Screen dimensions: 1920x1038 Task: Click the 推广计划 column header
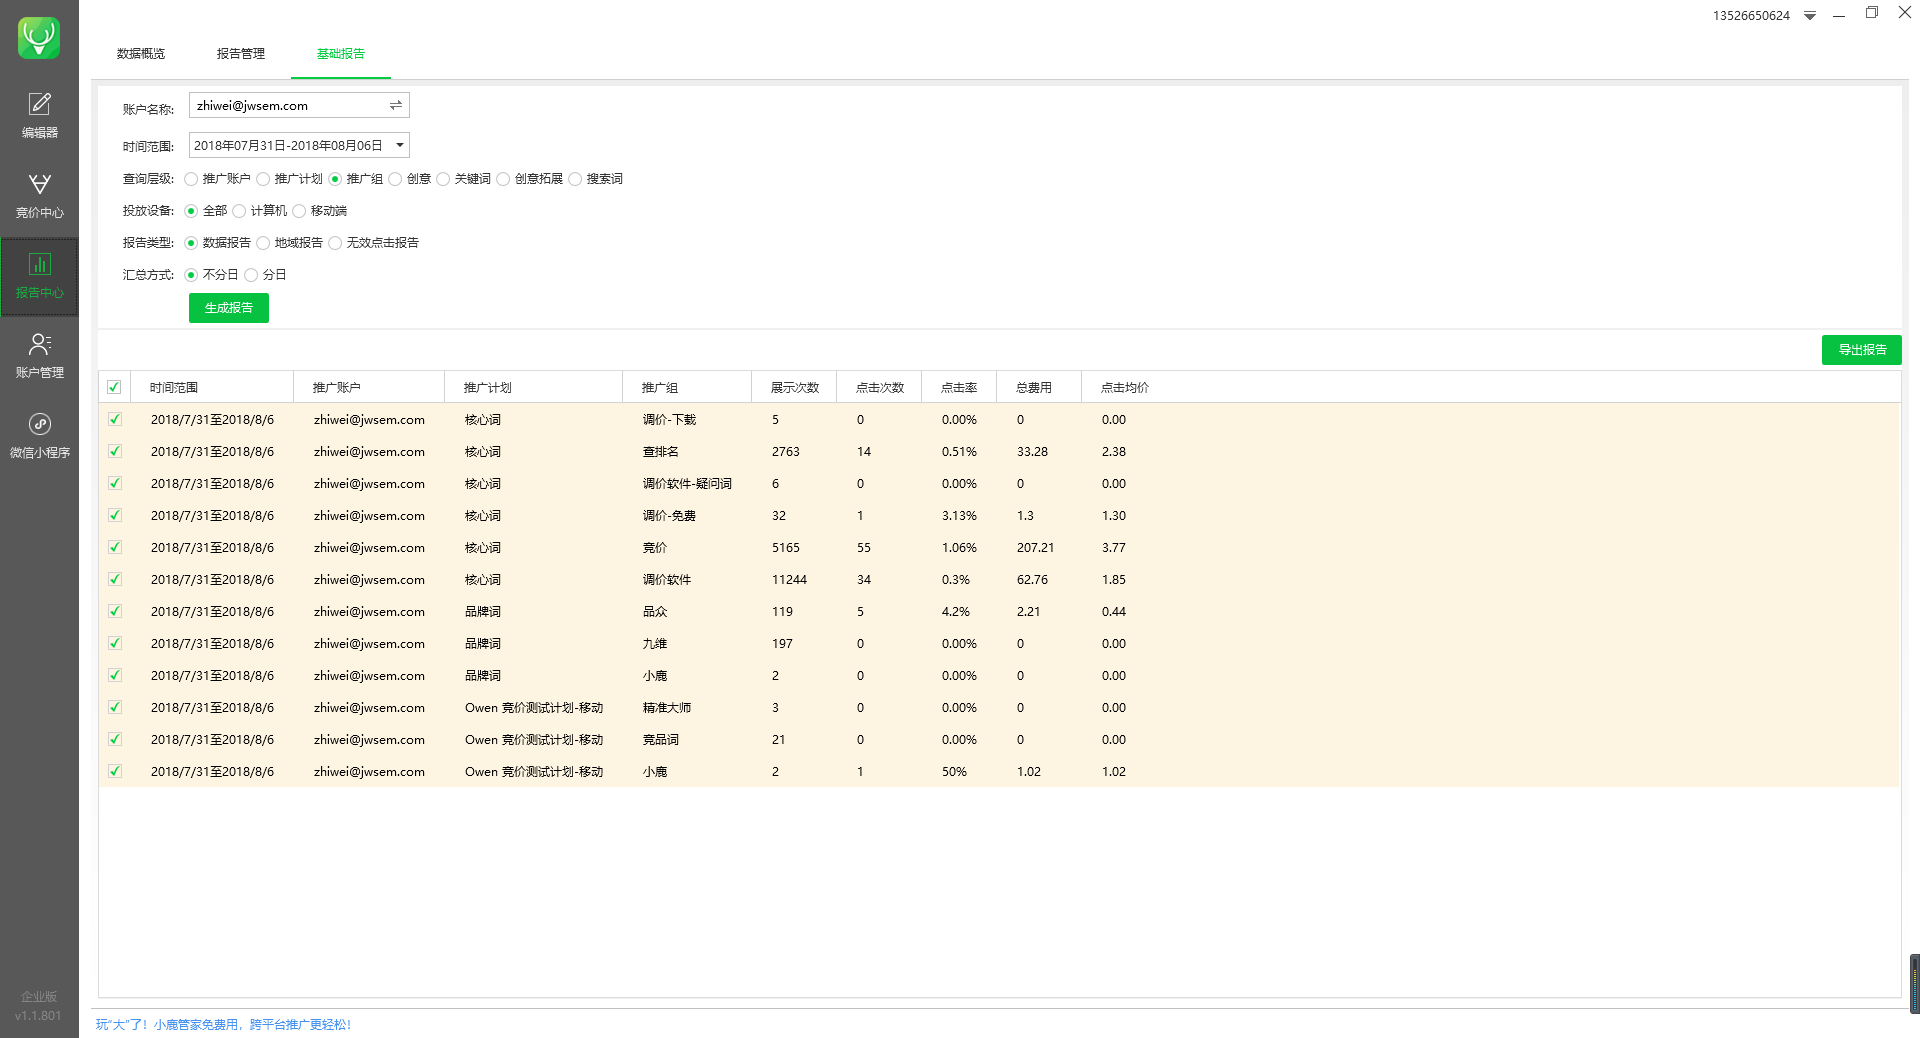point(533,388)
